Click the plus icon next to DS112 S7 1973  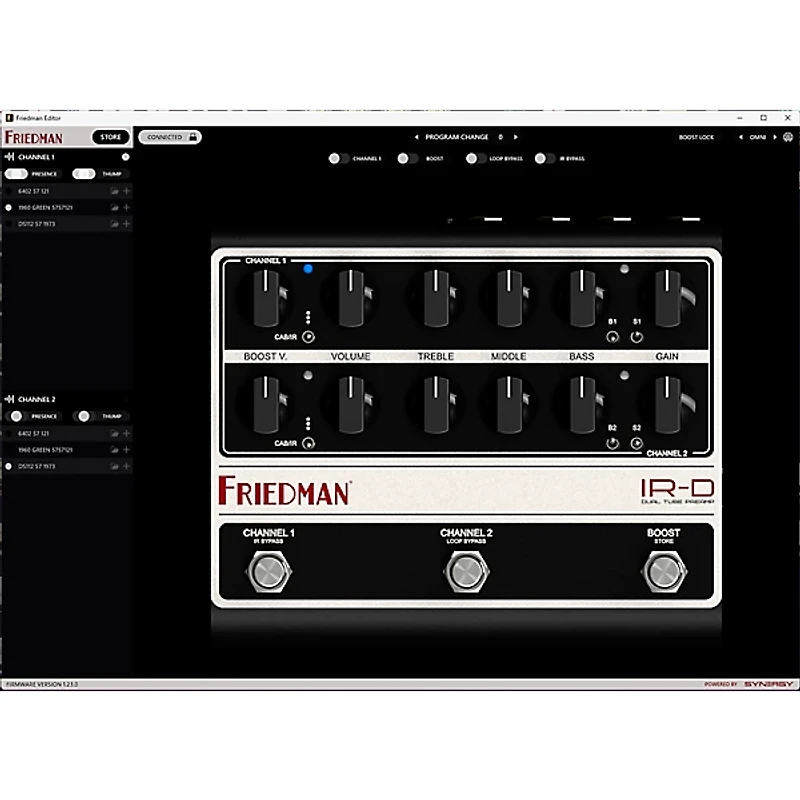coord(126,224)
